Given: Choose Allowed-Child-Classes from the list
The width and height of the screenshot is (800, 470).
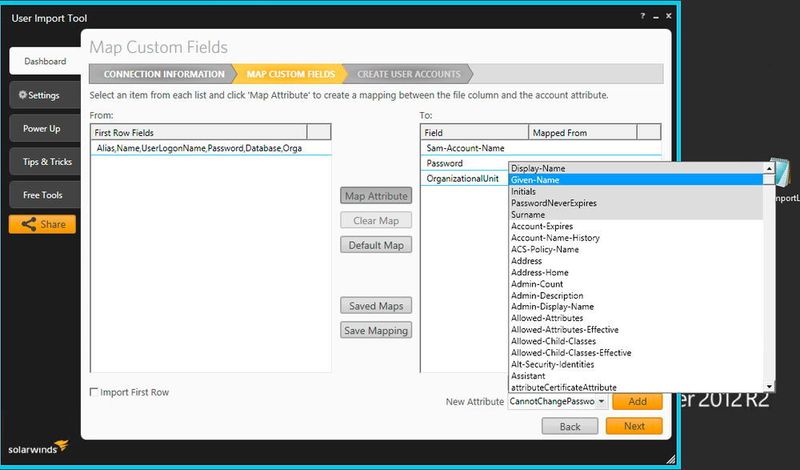Looking at the screenshot, I should pos(636,341).
